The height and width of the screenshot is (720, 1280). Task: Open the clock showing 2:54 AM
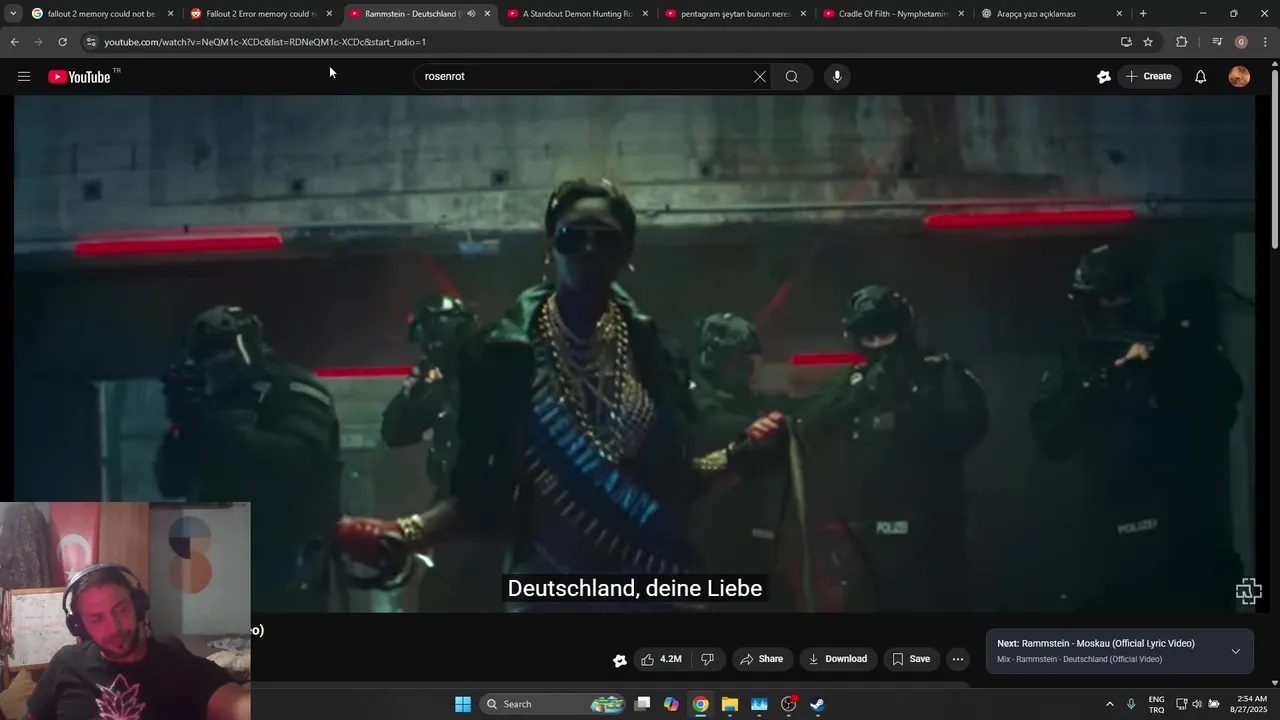1252,704
